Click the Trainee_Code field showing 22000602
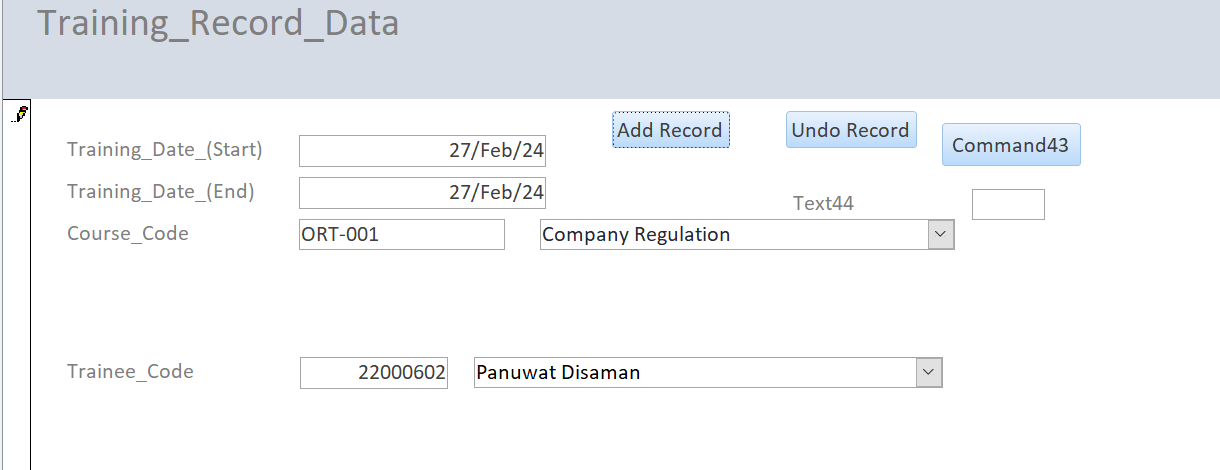1220x470 pixels. (374, 373)
